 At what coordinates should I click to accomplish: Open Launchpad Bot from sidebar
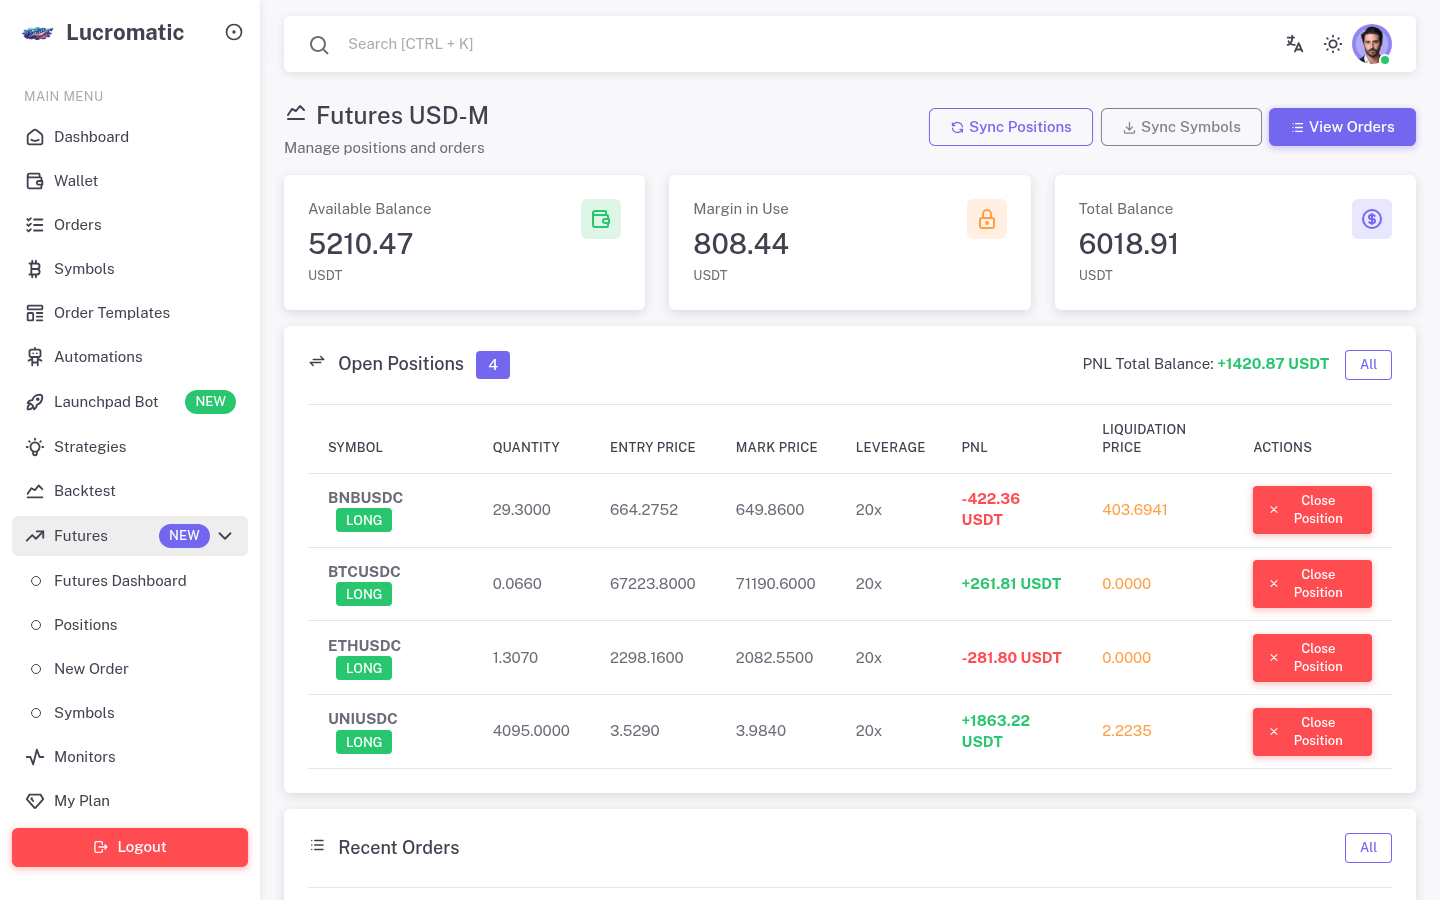click(106, 402)
